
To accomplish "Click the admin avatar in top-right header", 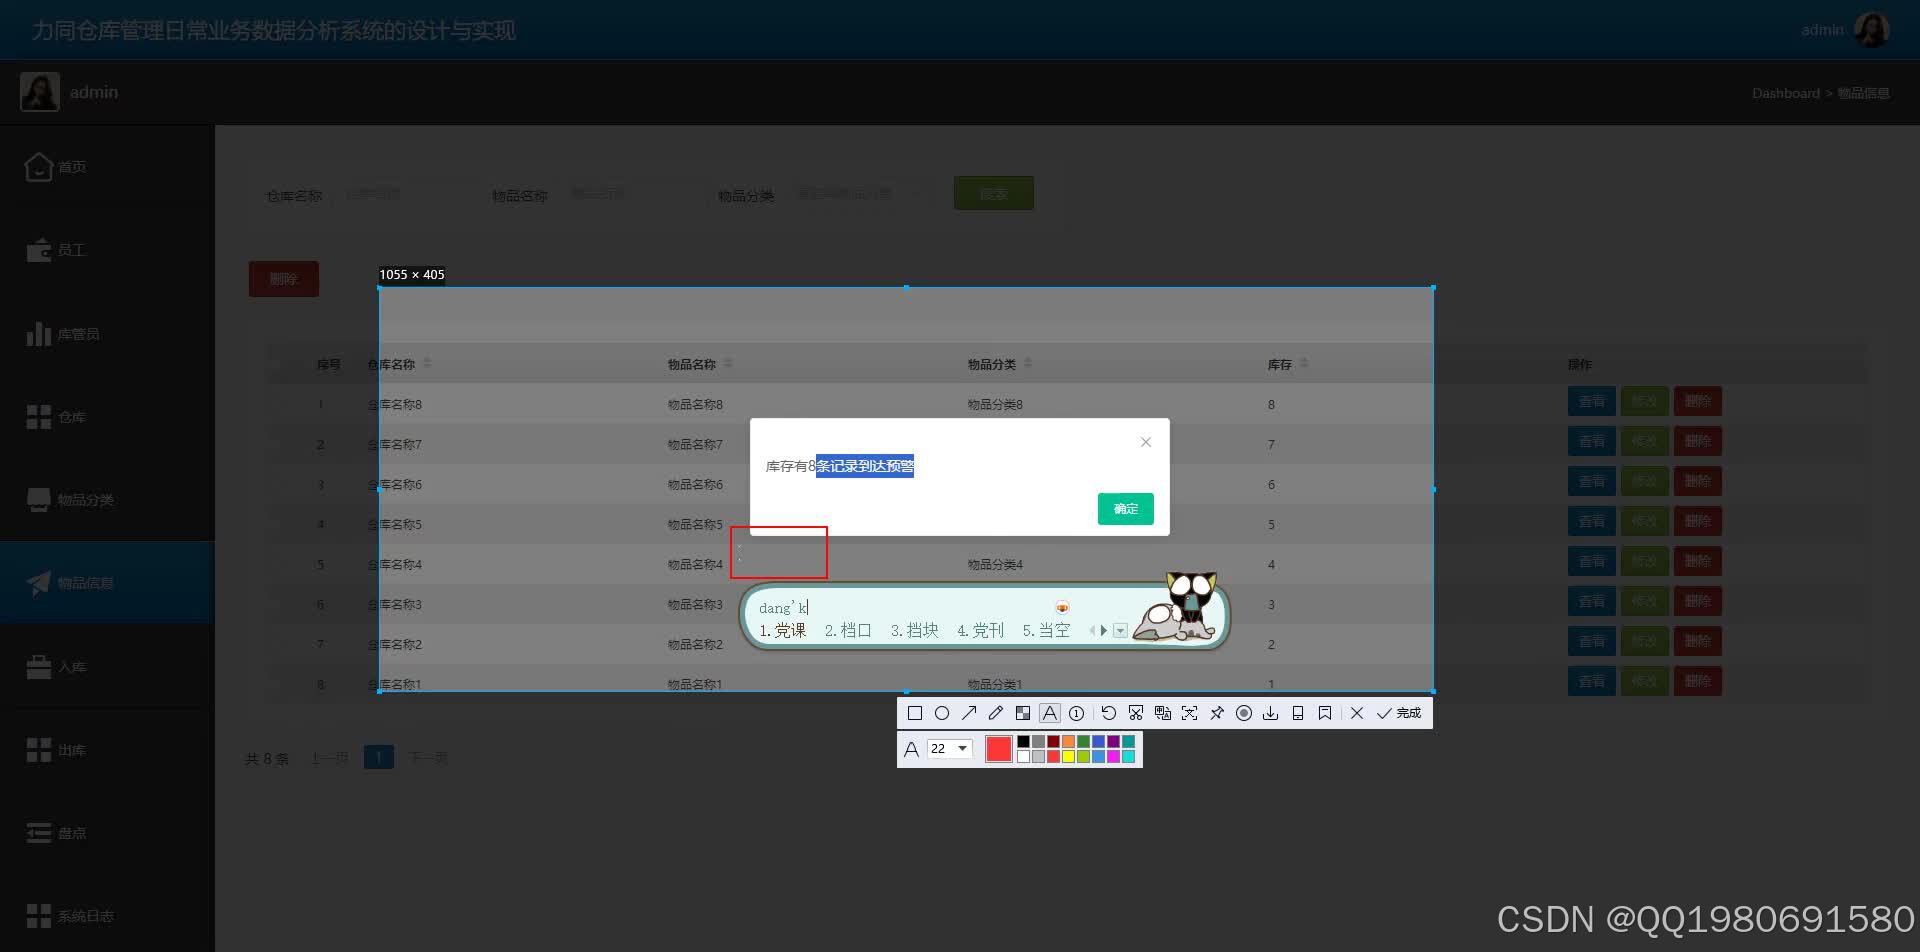I will point(1871,29).
